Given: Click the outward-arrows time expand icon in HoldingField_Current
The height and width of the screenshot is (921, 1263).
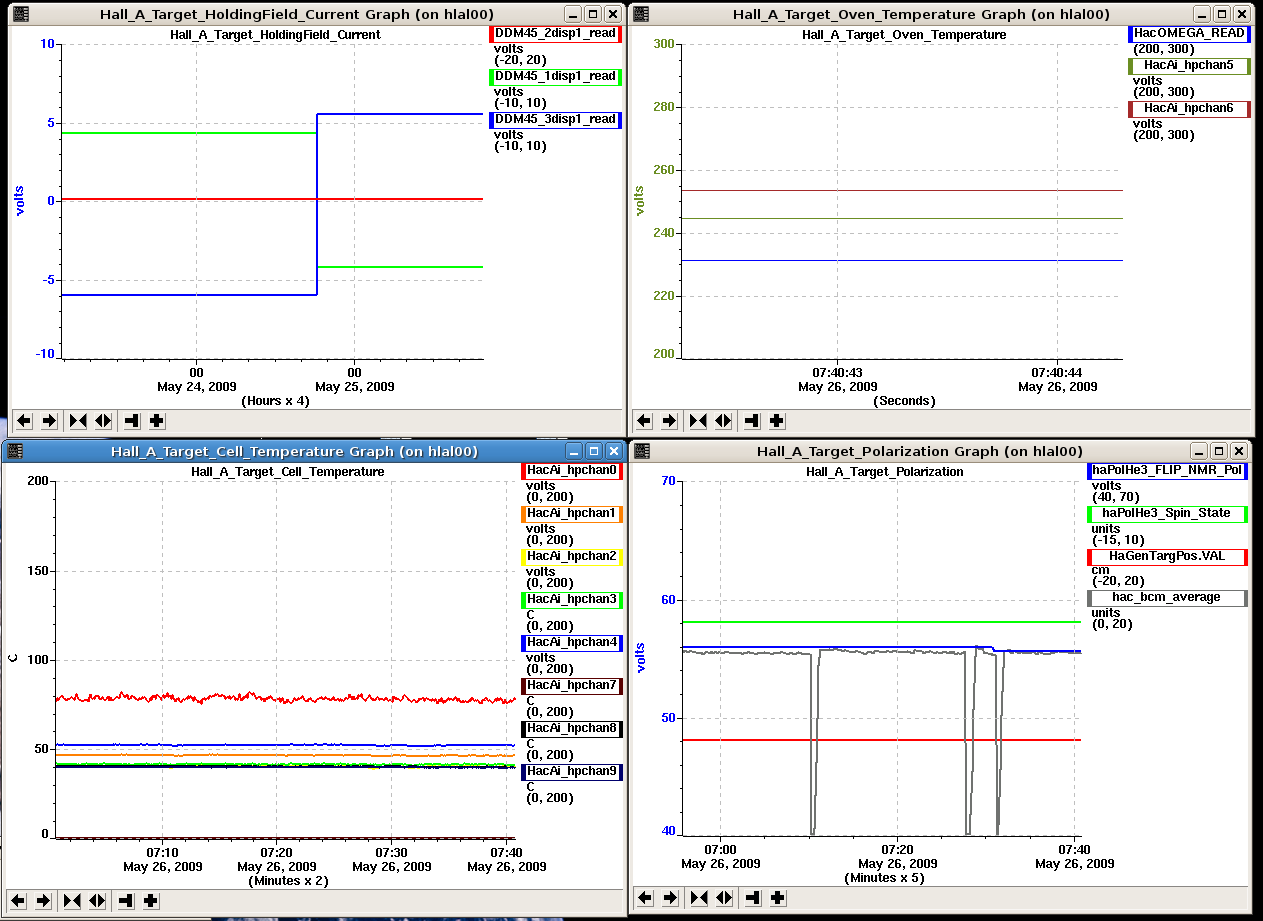Looking at the screenshot, I should pos(103,421).
